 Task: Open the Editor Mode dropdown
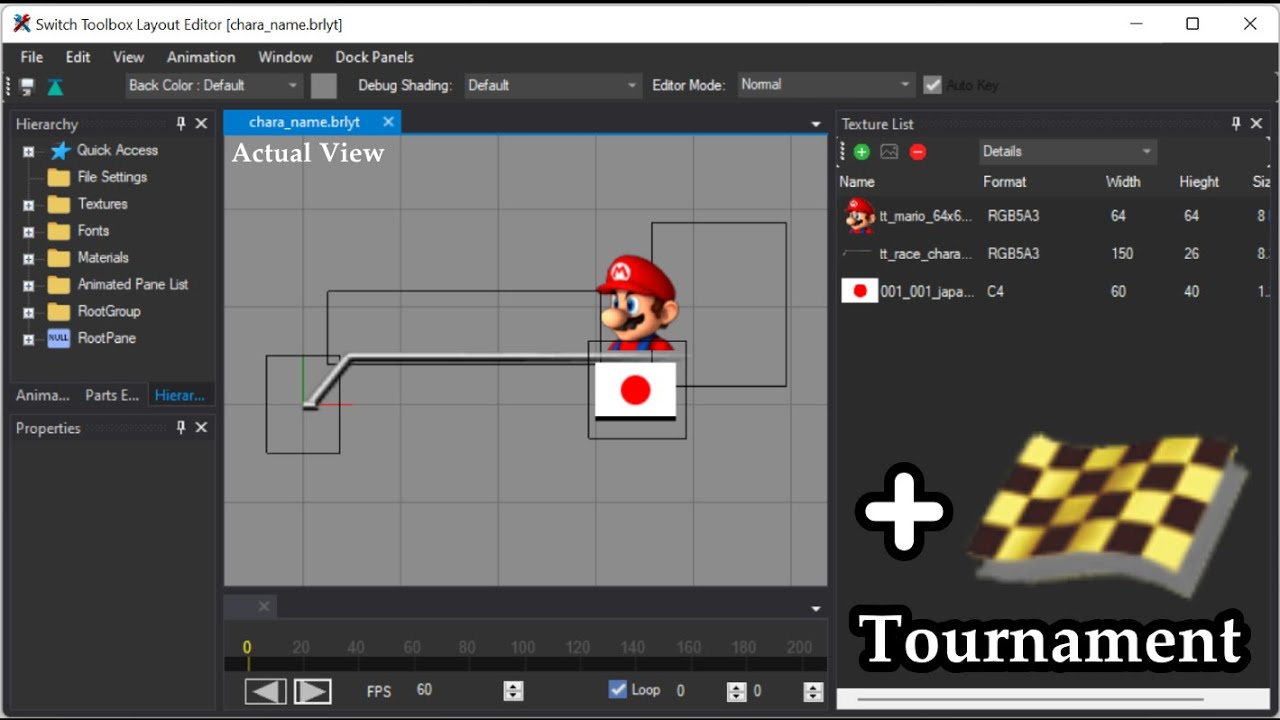point(826,85)
